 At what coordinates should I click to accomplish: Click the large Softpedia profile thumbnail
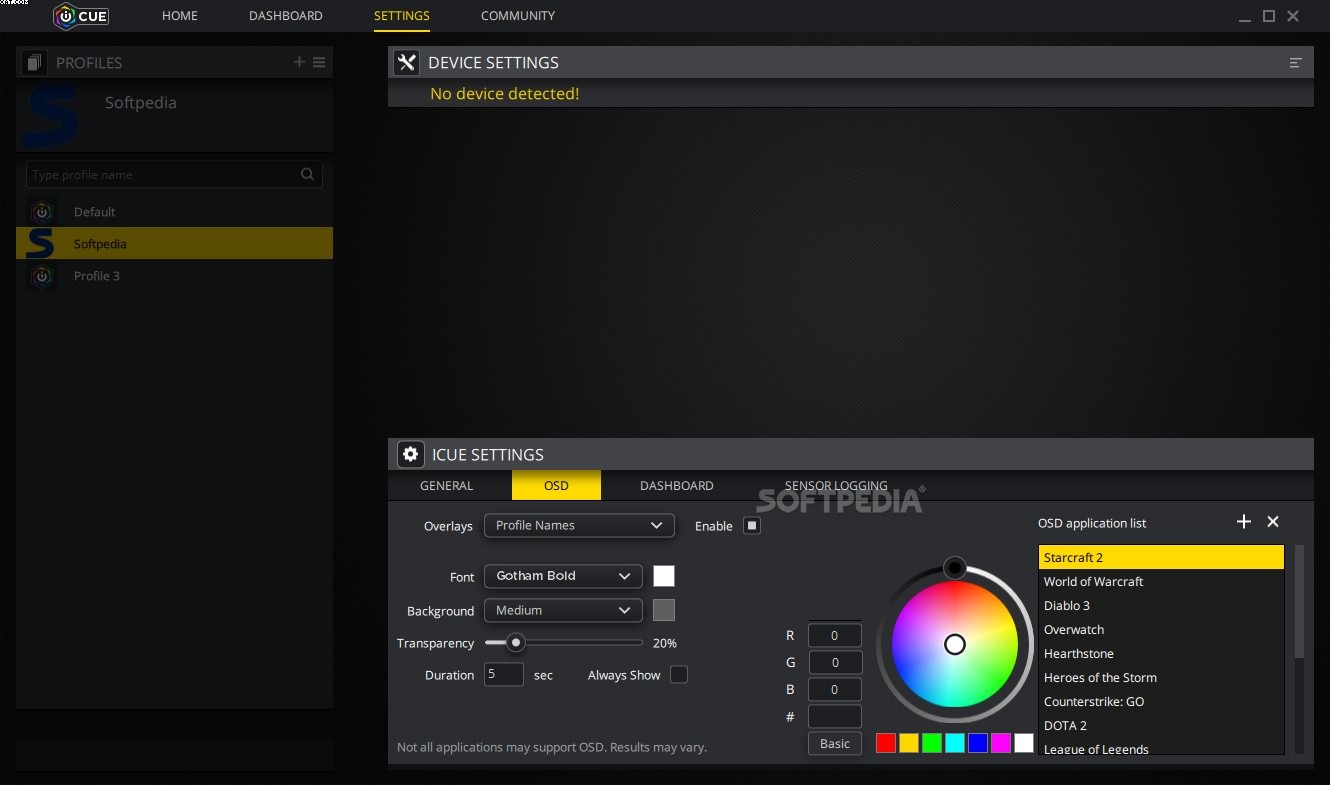[x=51, y=116]
